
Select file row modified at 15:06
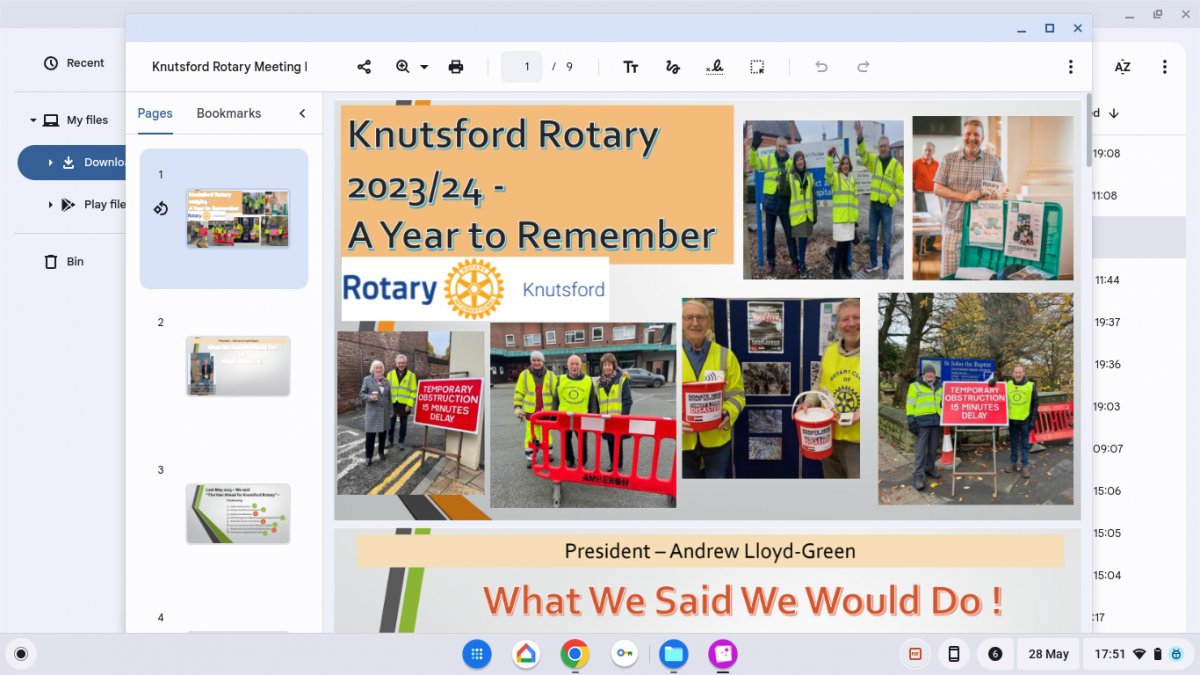pos(1140,491)
